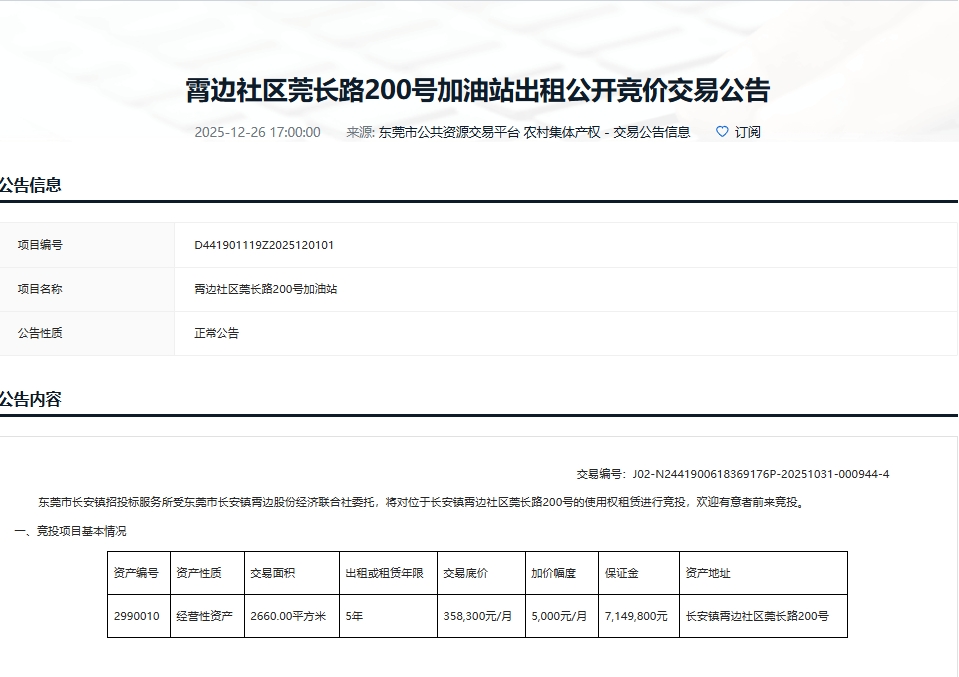Screen dimensions: 959x677
Task: Click the publish date 2025-12-26 17:00:00
Action: [257, 132]
